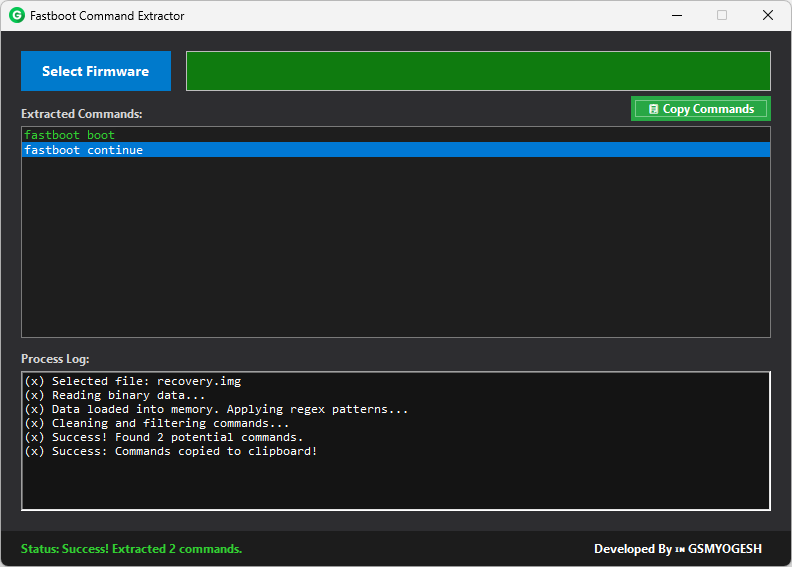The image size is (792, 567).
Task: Minimize the Fastboot Command Extractor window
Action: 676,16
